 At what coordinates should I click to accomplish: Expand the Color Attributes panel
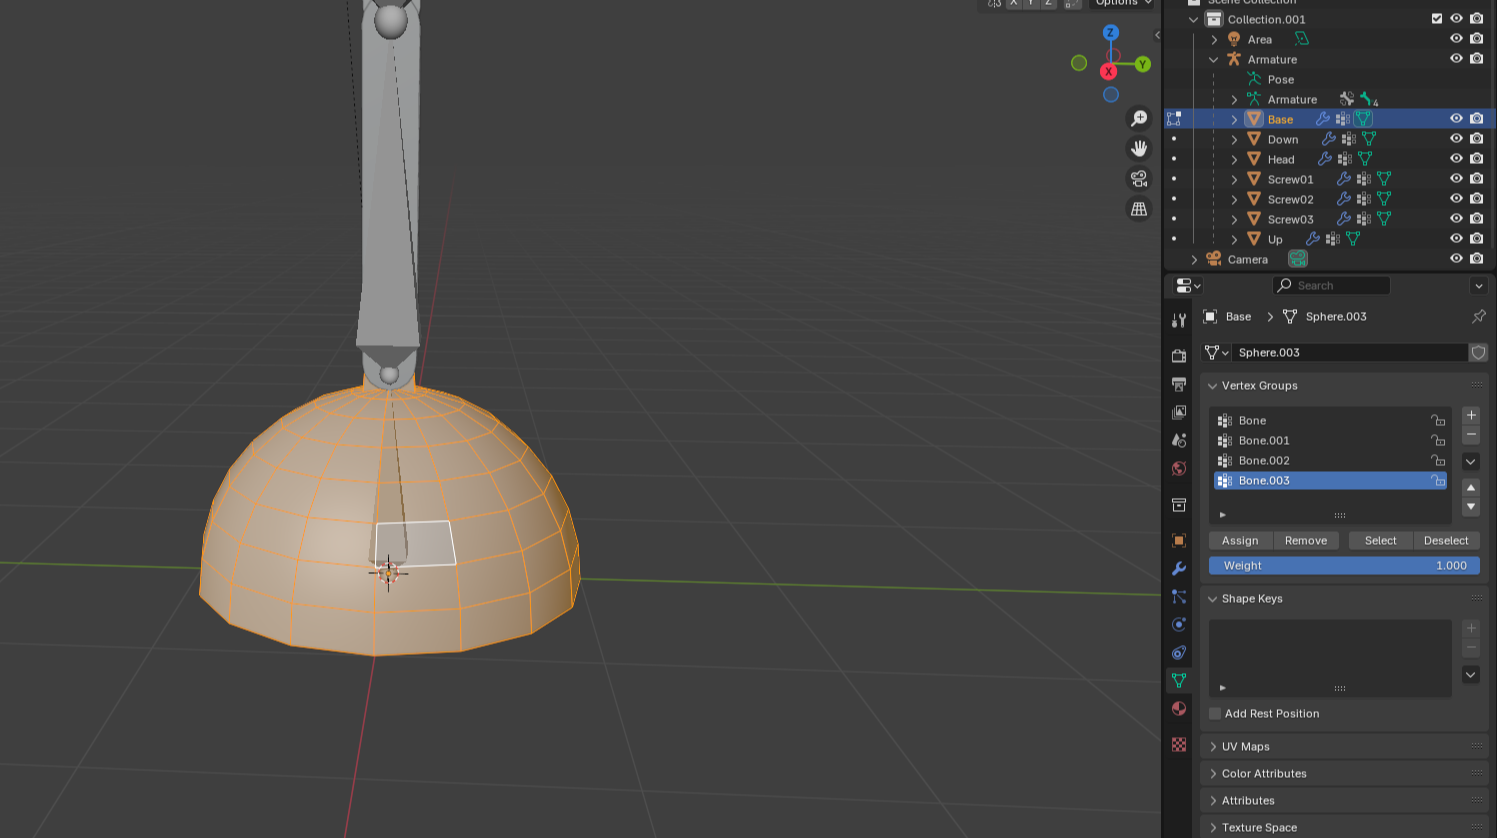tap(1213, 774)
